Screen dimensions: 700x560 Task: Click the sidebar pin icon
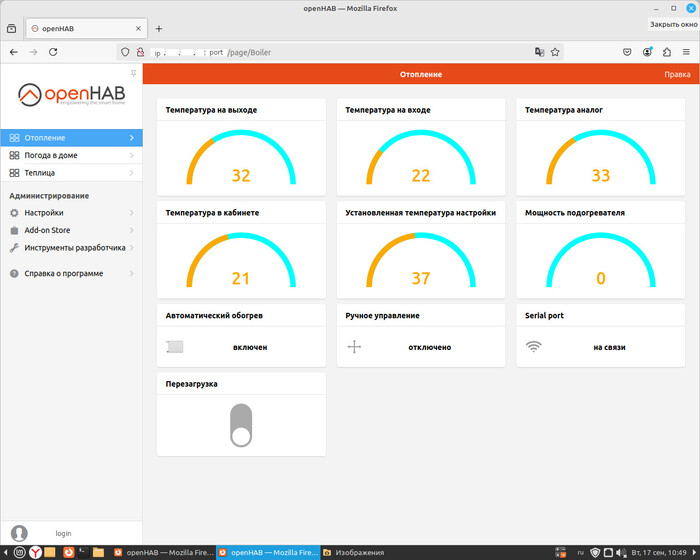pyautogui.click(x=134, y=74)
